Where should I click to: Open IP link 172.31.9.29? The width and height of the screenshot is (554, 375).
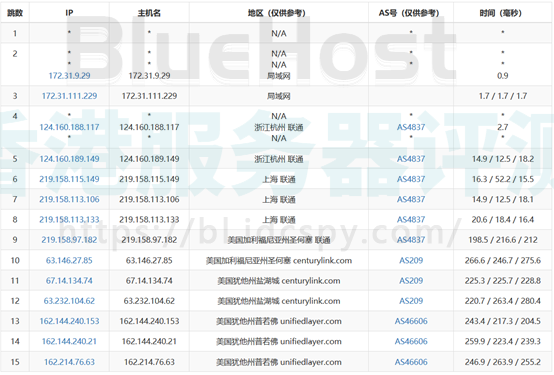(69, 76)
